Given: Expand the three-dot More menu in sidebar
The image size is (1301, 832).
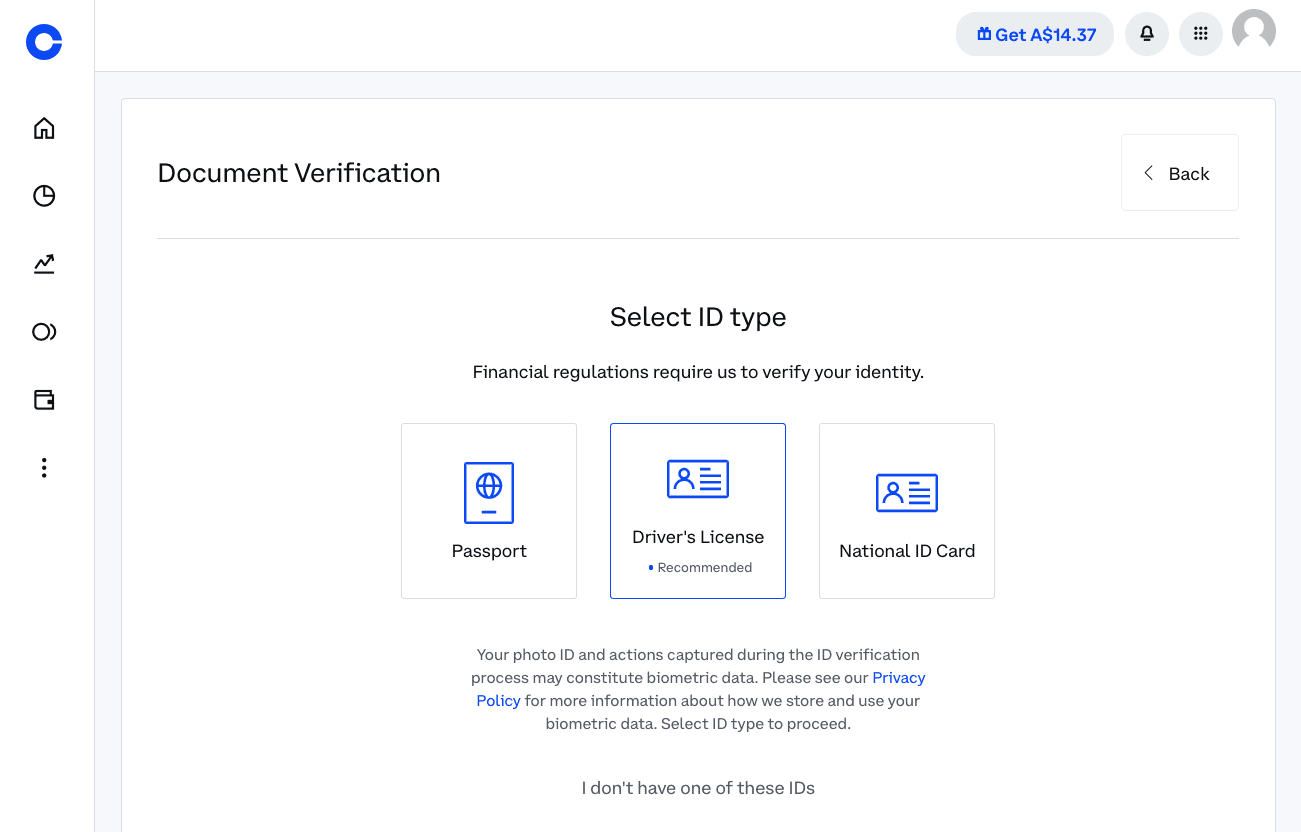Looking at the screenshot, I should click(43, 467).
